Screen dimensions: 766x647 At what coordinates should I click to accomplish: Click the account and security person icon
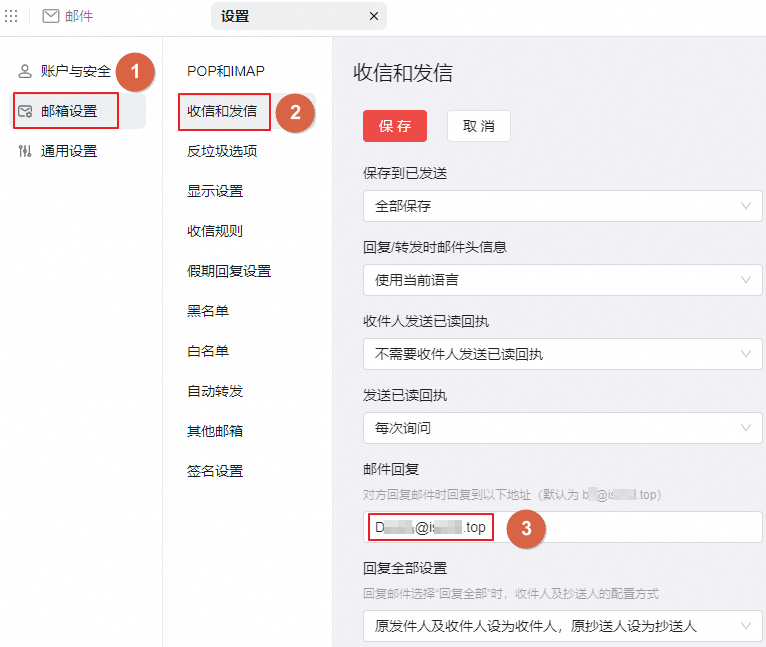[25, 71]
